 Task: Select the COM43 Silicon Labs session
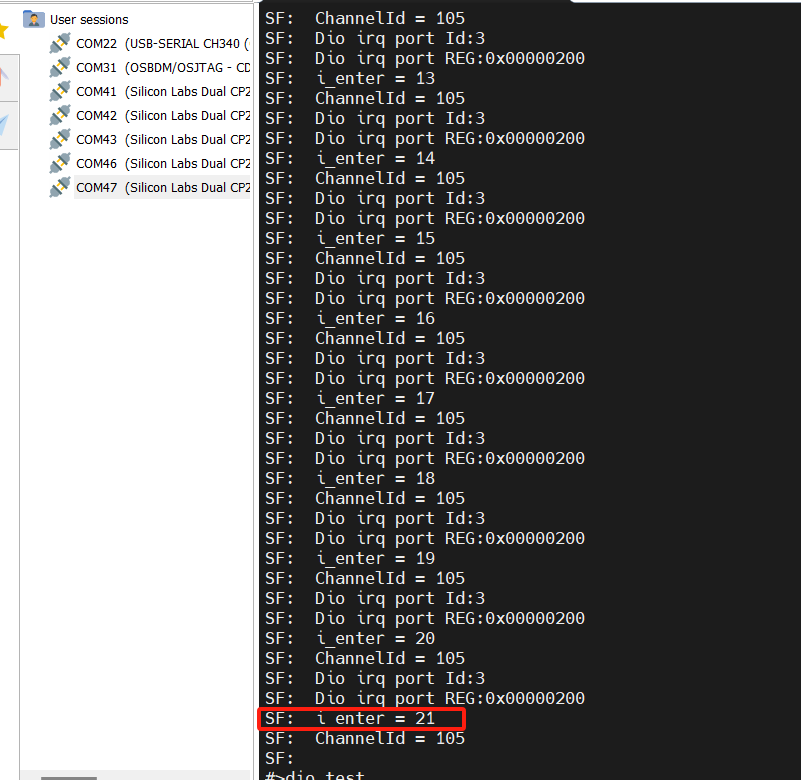(162, 139)
